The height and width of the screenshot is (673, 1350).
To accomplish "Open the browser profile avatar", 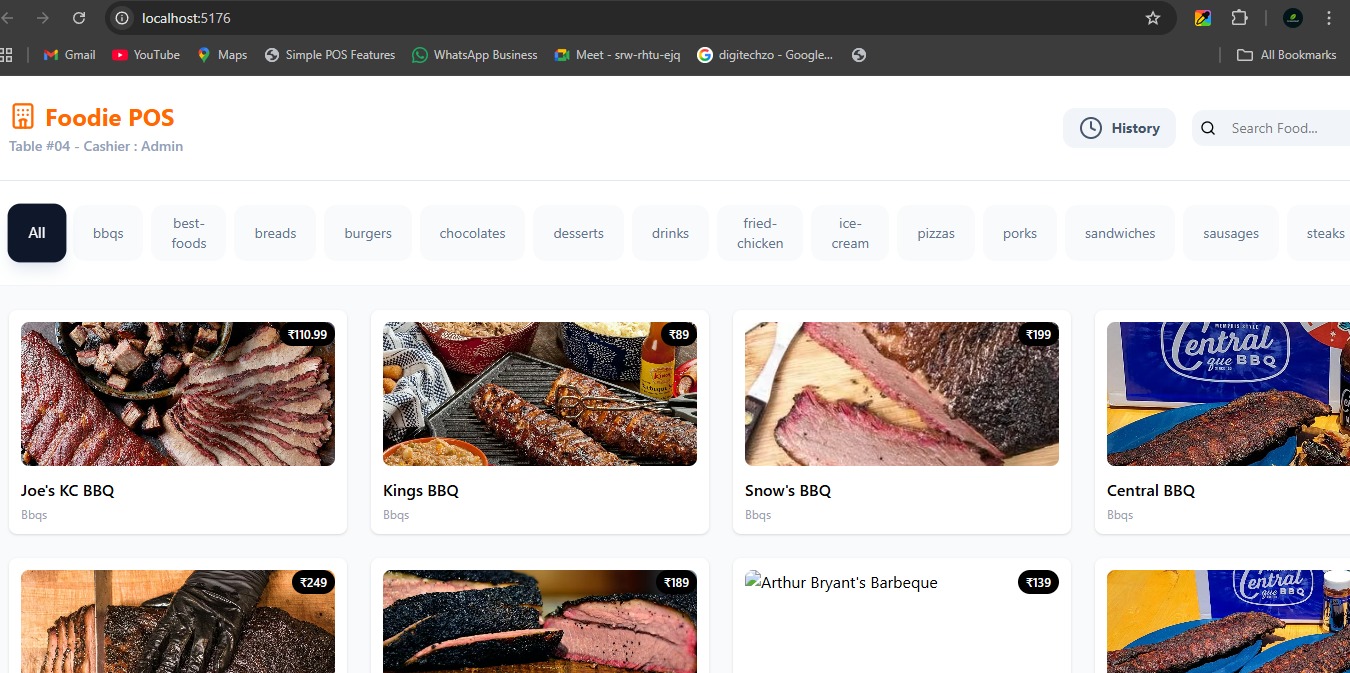I will click(1293, 18).
